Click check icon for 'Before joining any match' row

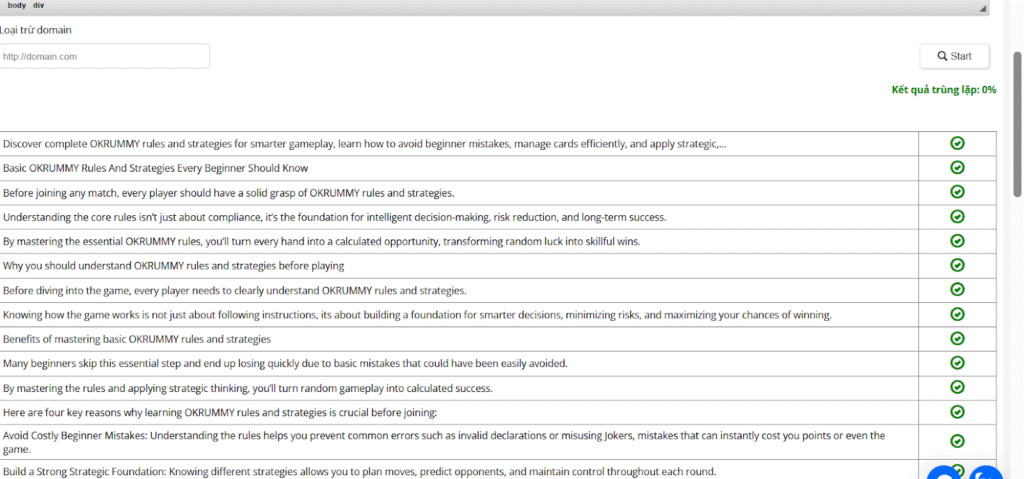coord(957,192)
